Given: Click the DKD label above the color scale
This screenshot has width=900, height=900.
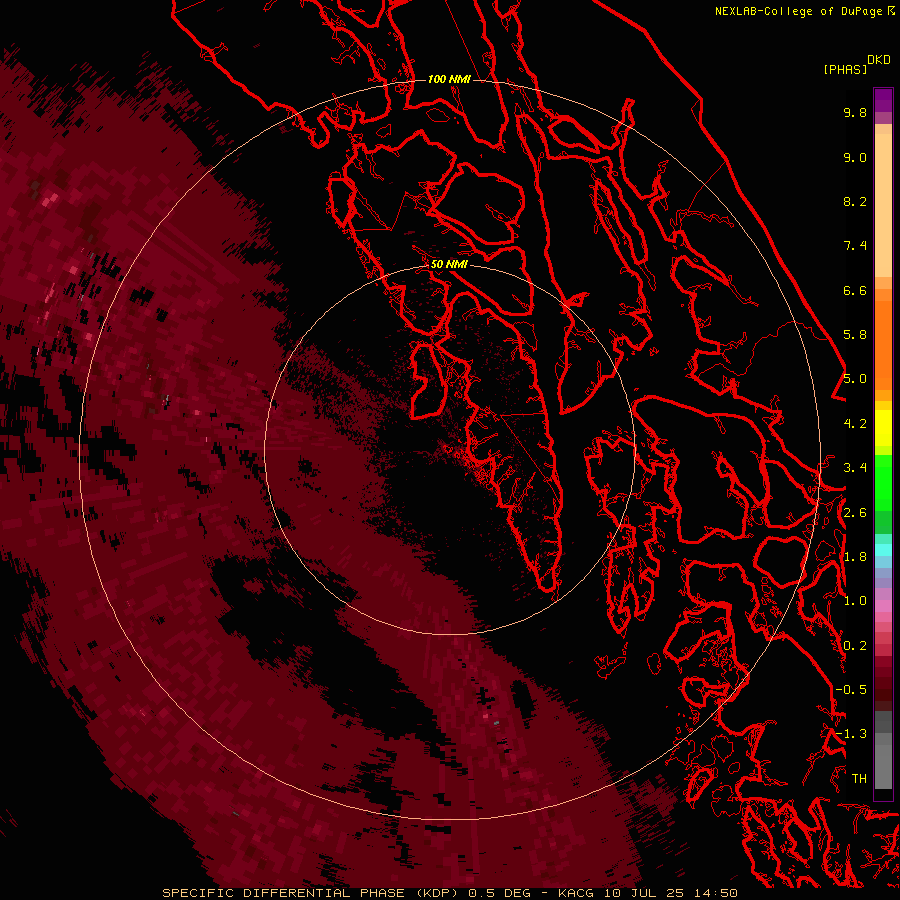Looking at the screenshot, I should tap(878, 59).
